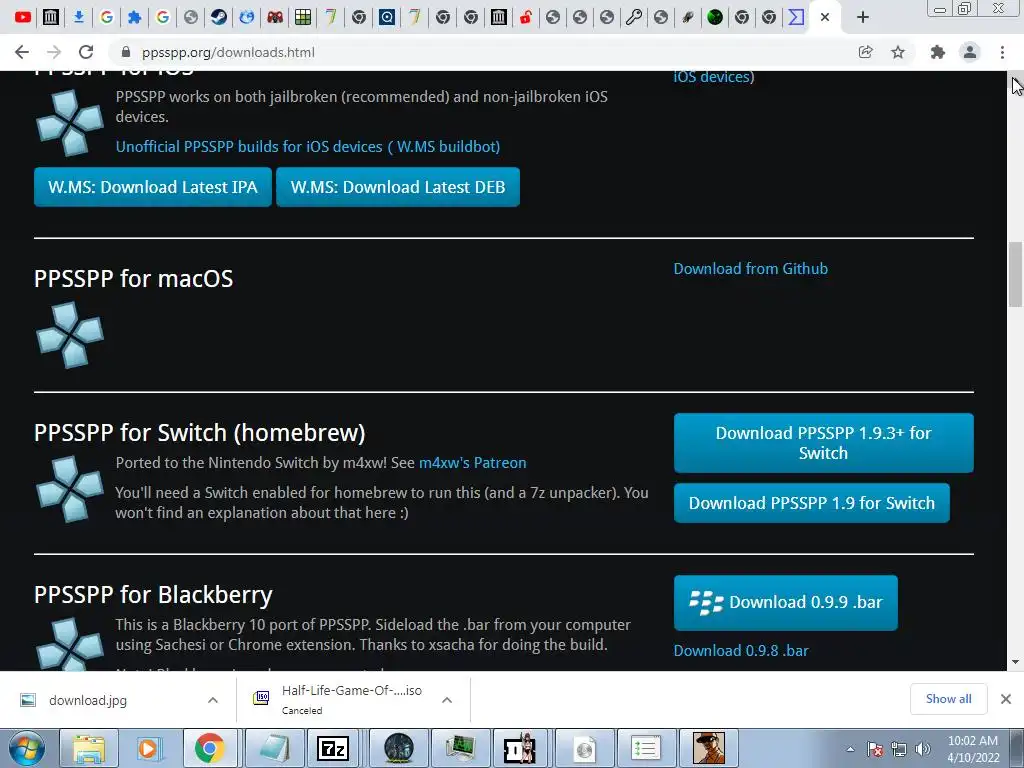Expand options chevron for Half-Life ISO download

tap(447, 700)
